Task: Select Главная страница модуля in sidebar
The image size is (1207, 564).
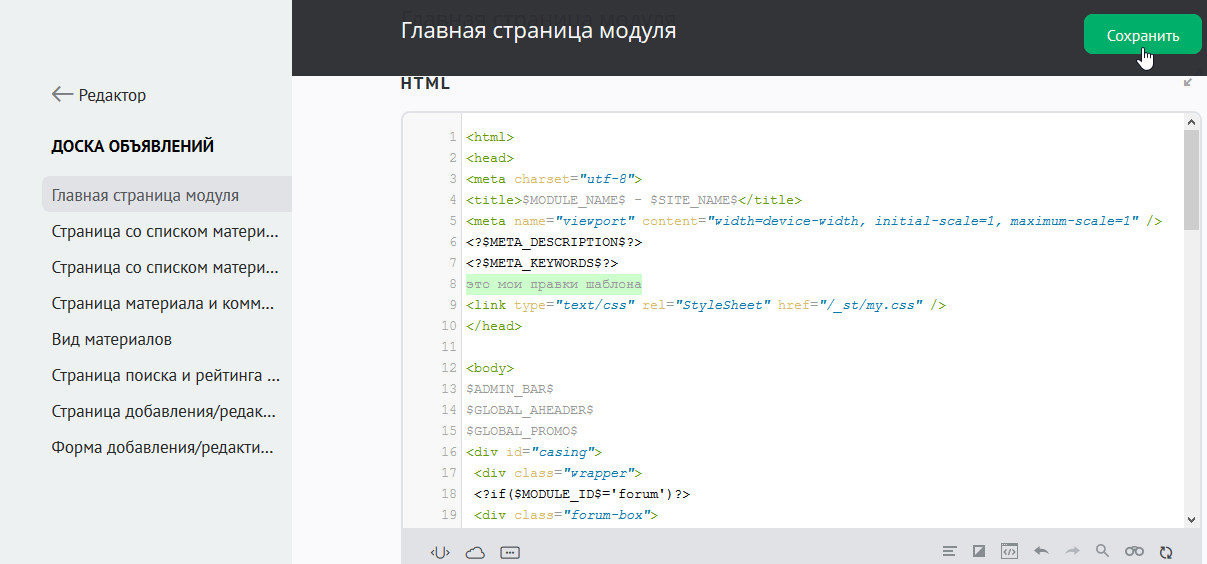Action: tap(145, 195)
